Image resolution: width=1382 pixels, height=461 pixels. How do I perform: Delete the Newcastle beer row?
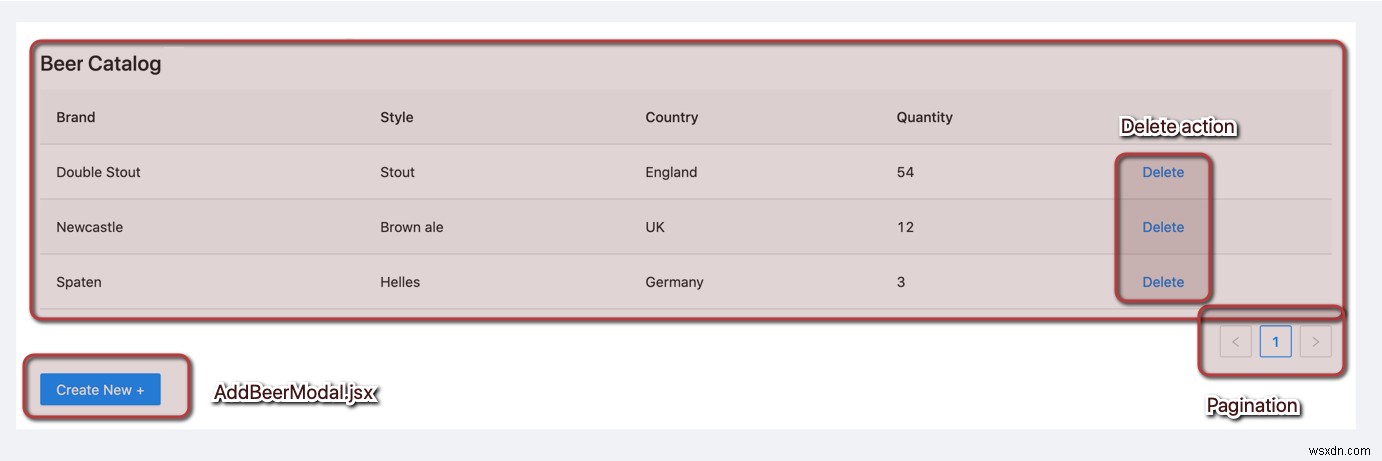tap(1163, 227)
